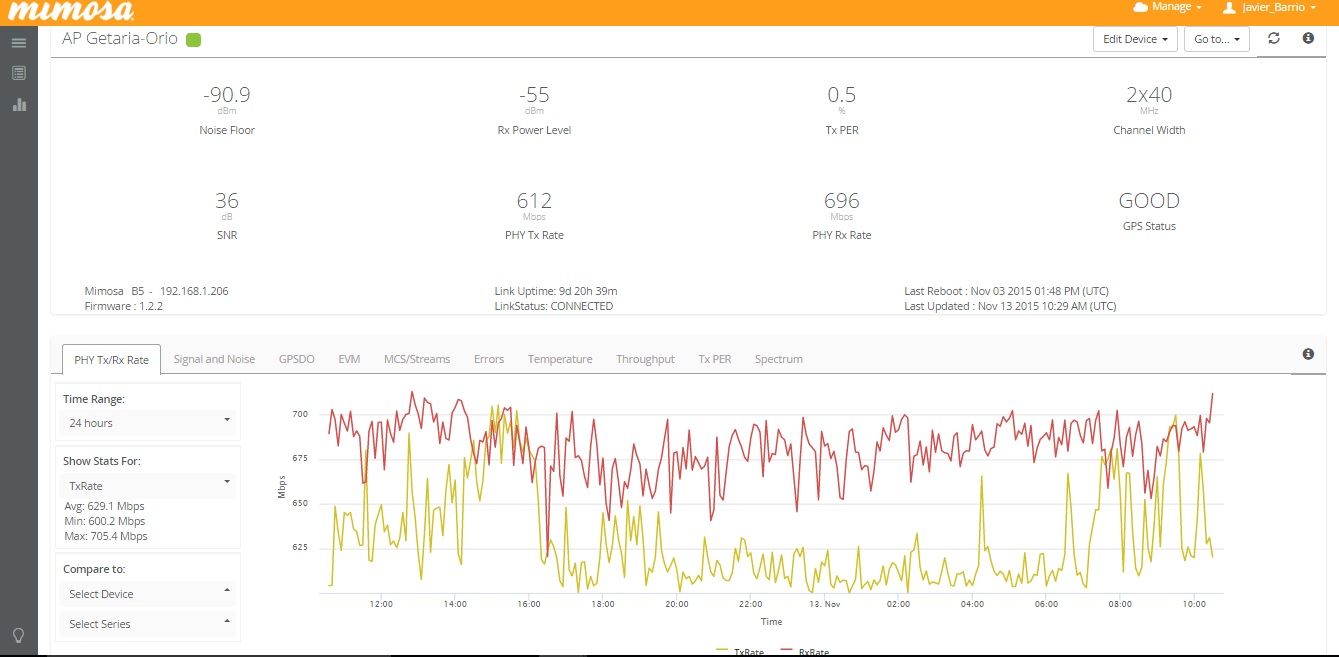Open the Javier_Barrio user menu
This screenshot has height=657, width=1339.
coord(1270,7)
